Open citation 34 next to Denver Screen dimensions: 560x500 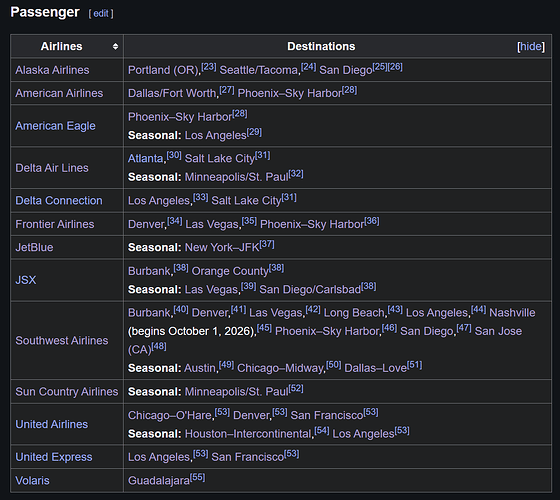(175, 221)
